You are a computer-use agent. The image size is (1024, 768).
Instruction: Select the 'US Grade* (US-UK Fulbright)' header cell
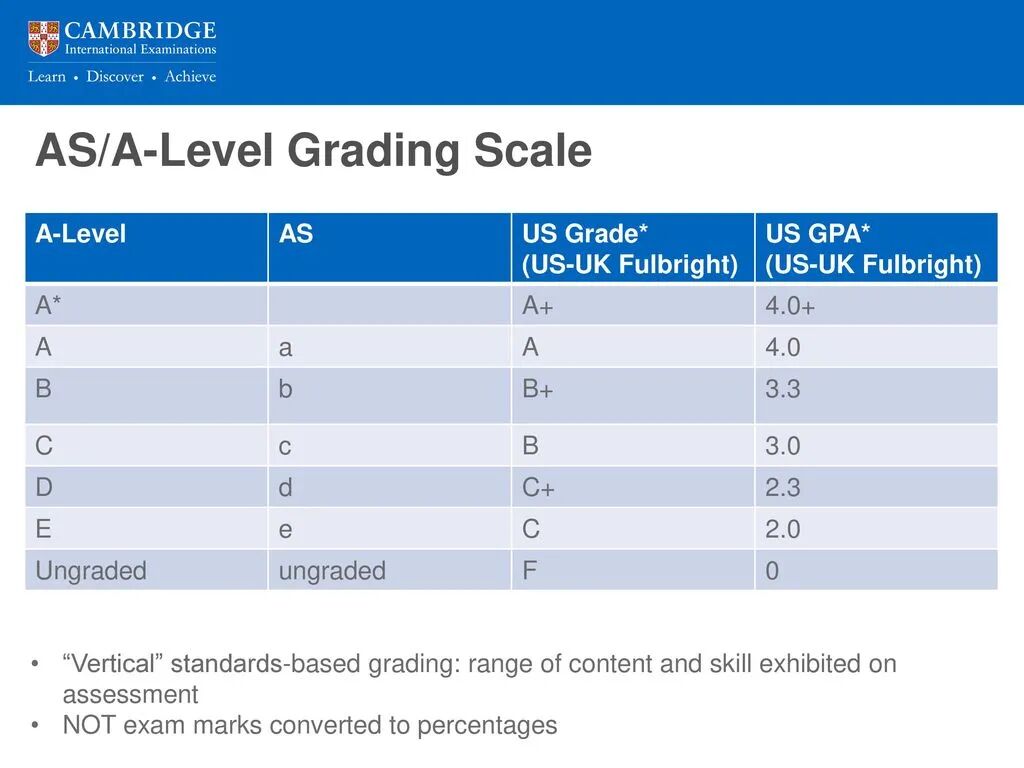630,249
